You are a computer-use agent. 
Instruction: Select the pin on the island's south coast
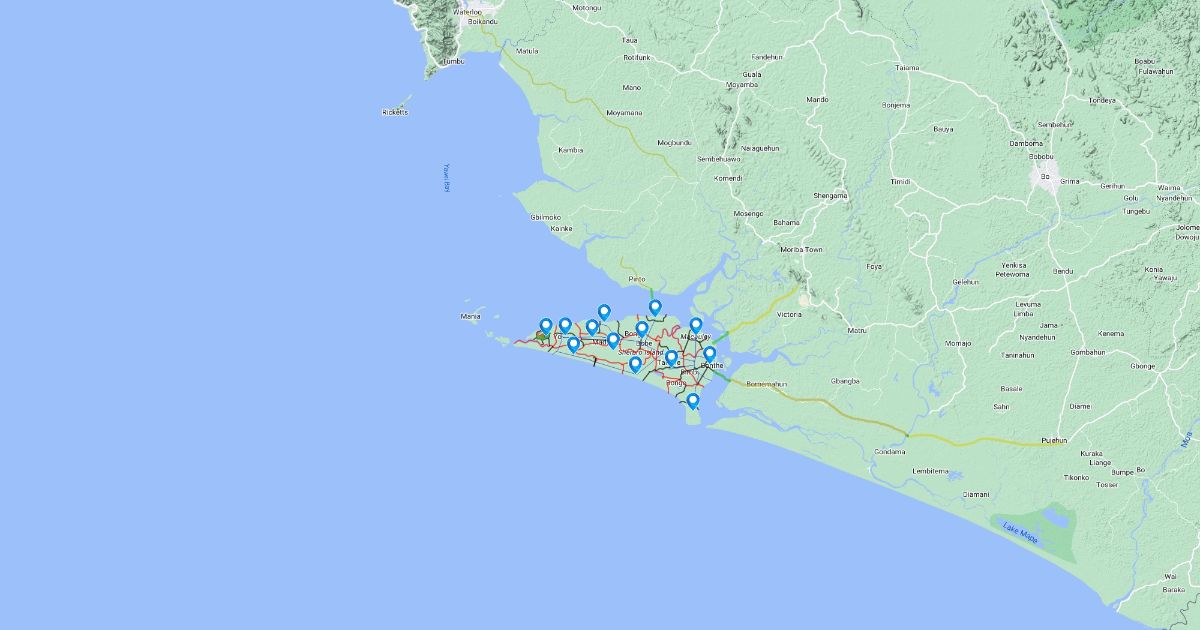tap(635, 365)
